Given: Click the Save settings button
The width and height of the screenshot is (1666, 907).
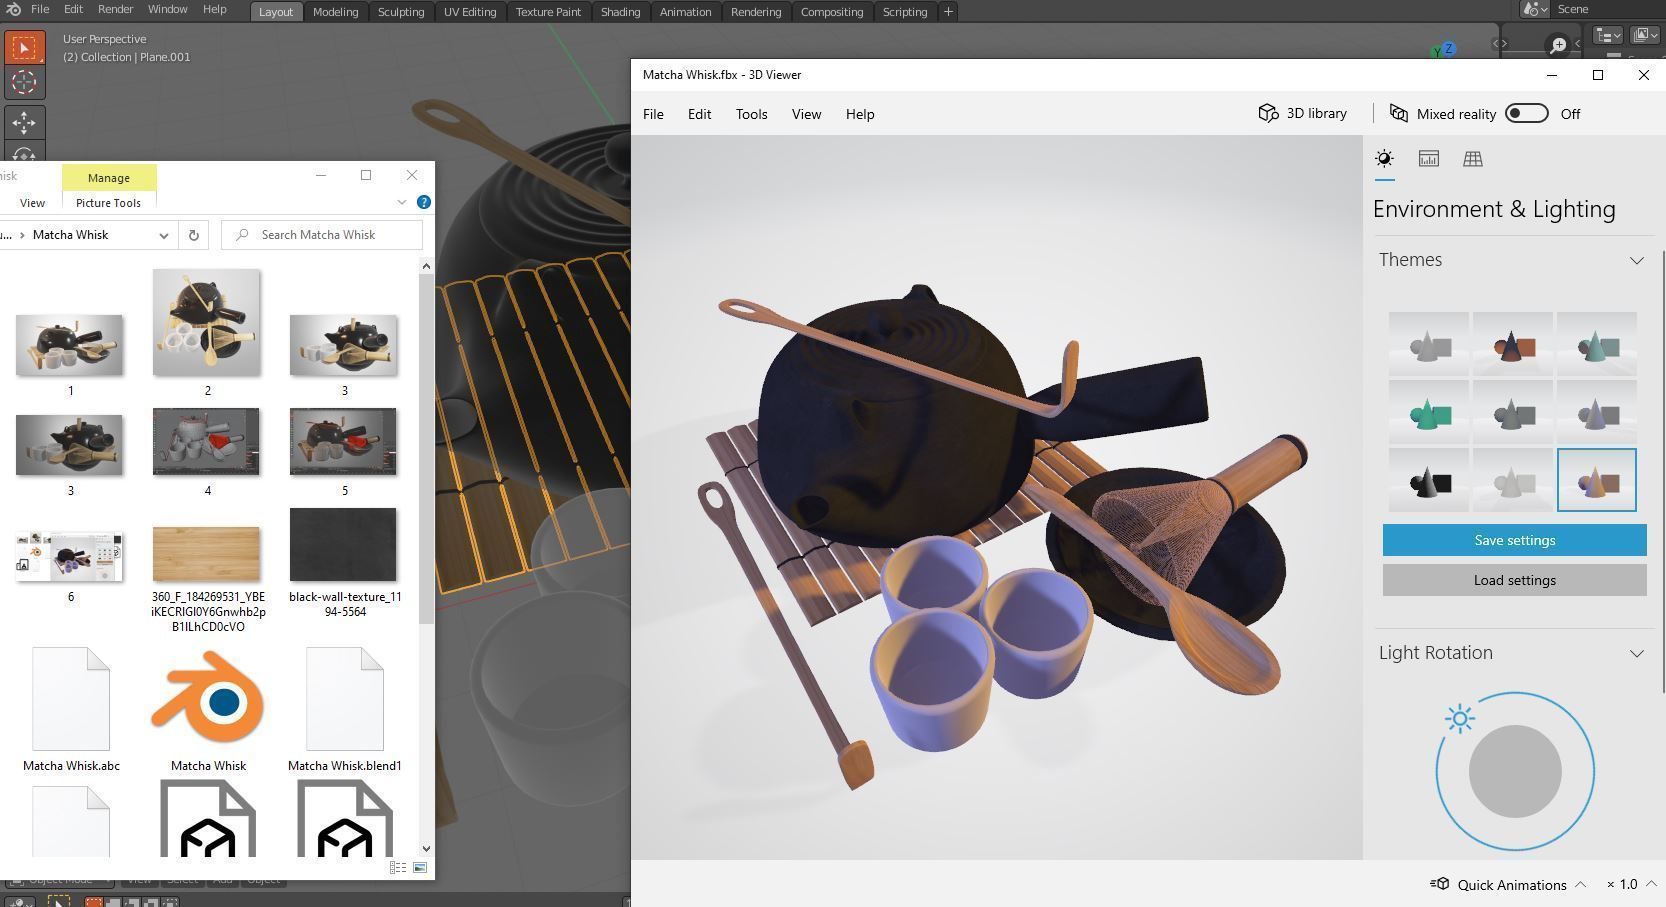Looking at the screenshot, I should coord(1514,540).
